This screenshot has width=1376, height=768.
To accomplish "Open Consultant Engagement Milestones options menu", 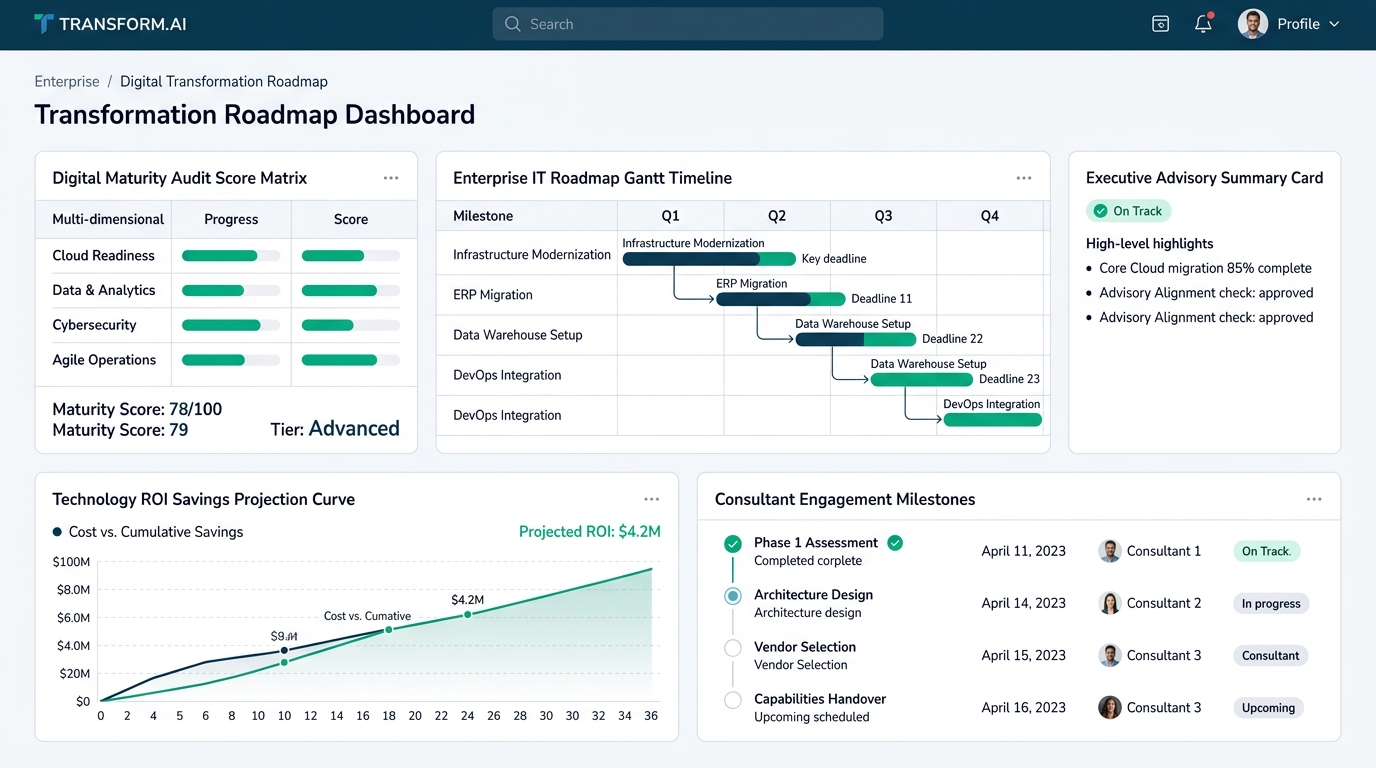I will click(x=1314, y=499).
